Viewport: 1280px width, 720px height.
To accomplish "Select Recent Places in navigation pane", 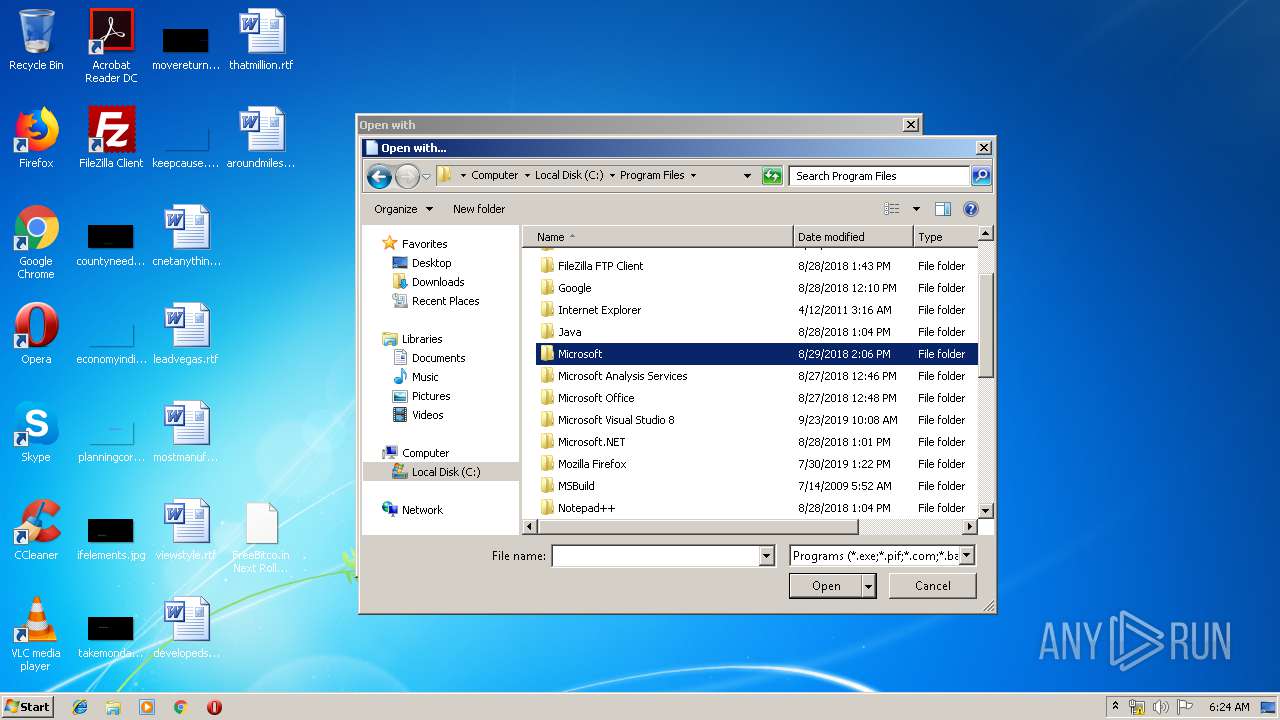I will pyautogui.click(x=445, y=301).
